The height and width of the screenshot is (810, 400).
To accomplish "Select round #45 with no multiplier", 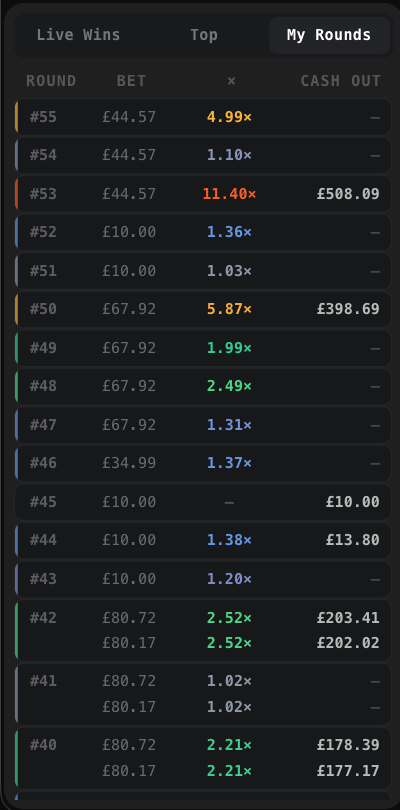I will pos(203,502).
